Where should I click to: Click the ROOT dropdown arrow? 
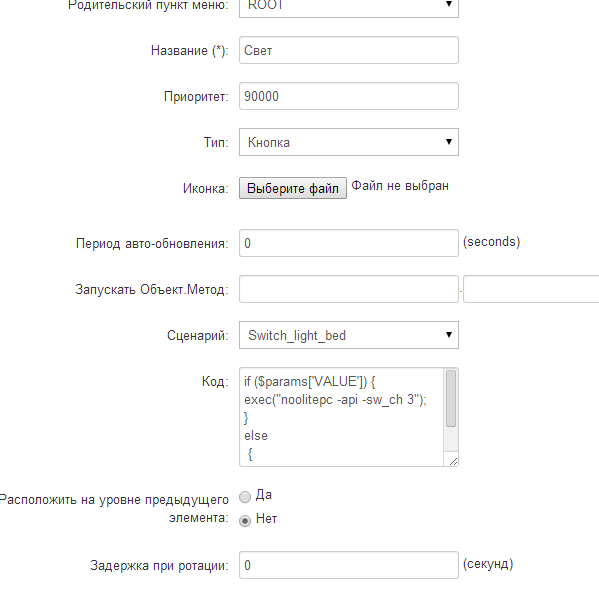pyautogui.click(x=449, y=4)
